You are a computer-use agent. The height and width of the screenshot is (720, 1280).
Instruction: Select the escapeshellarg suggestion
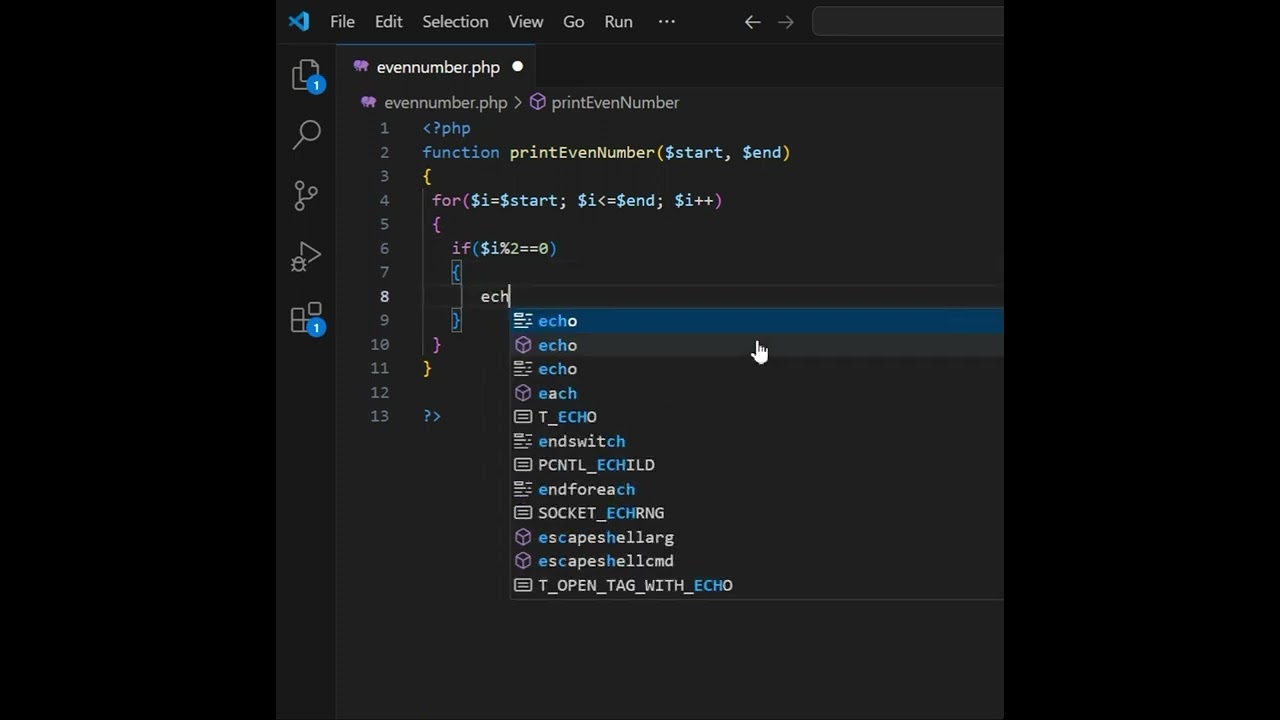[x=757, y=537]
